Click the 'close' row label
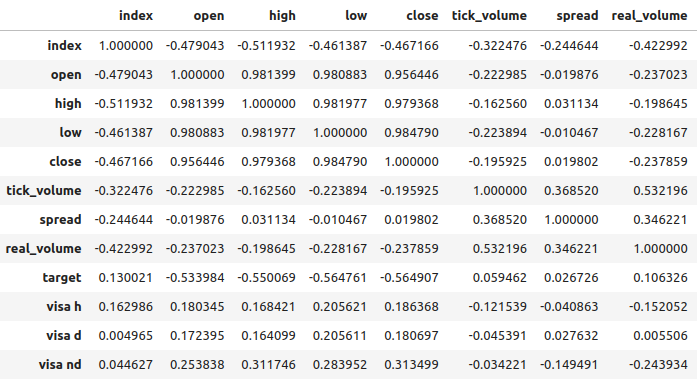The image size is (697, 389). pyautogui.click(x=65, y=161)
